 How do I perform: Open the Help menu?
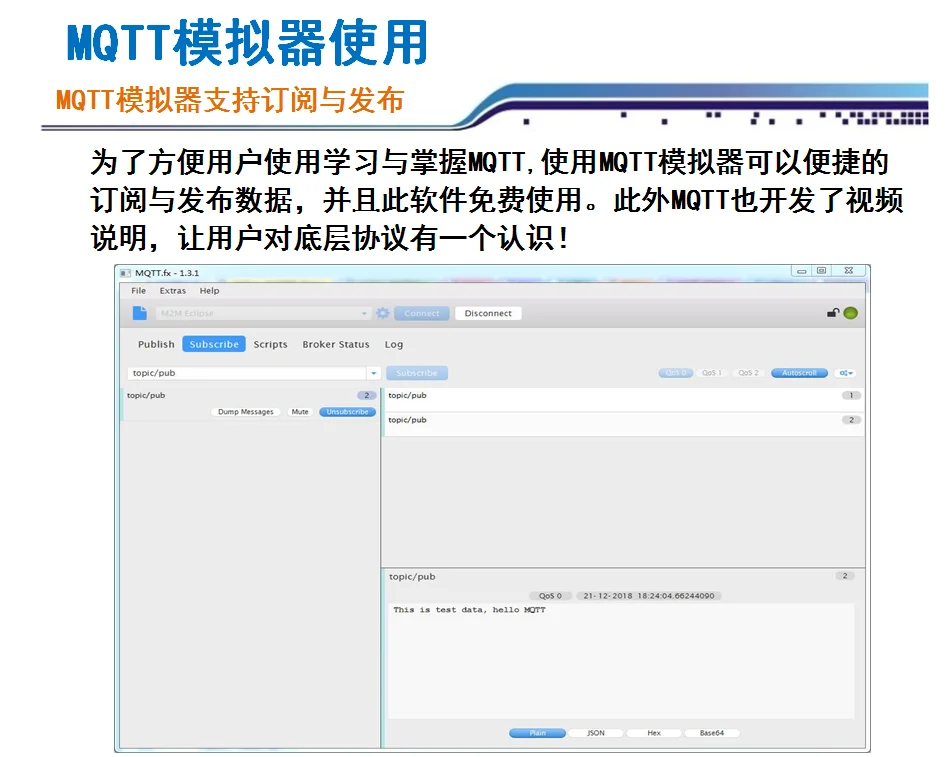click(210, 291)
